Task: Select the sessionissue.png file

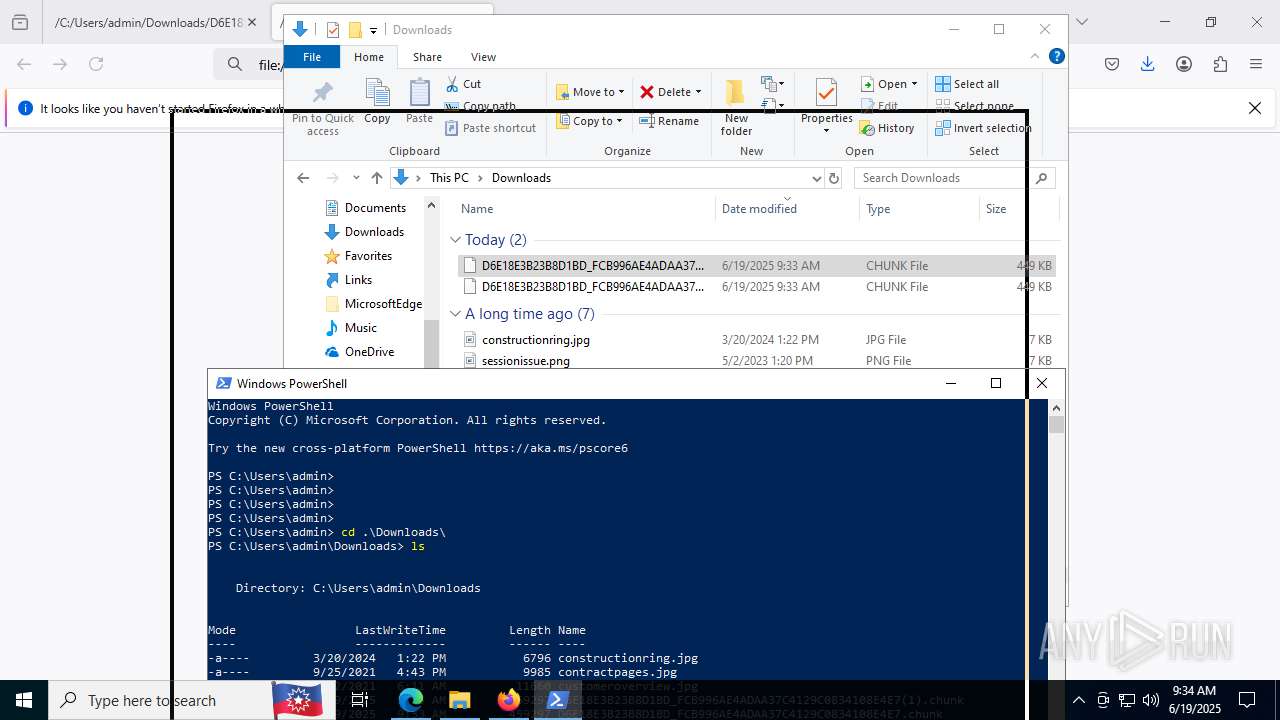Action: (x=526, y=361)
